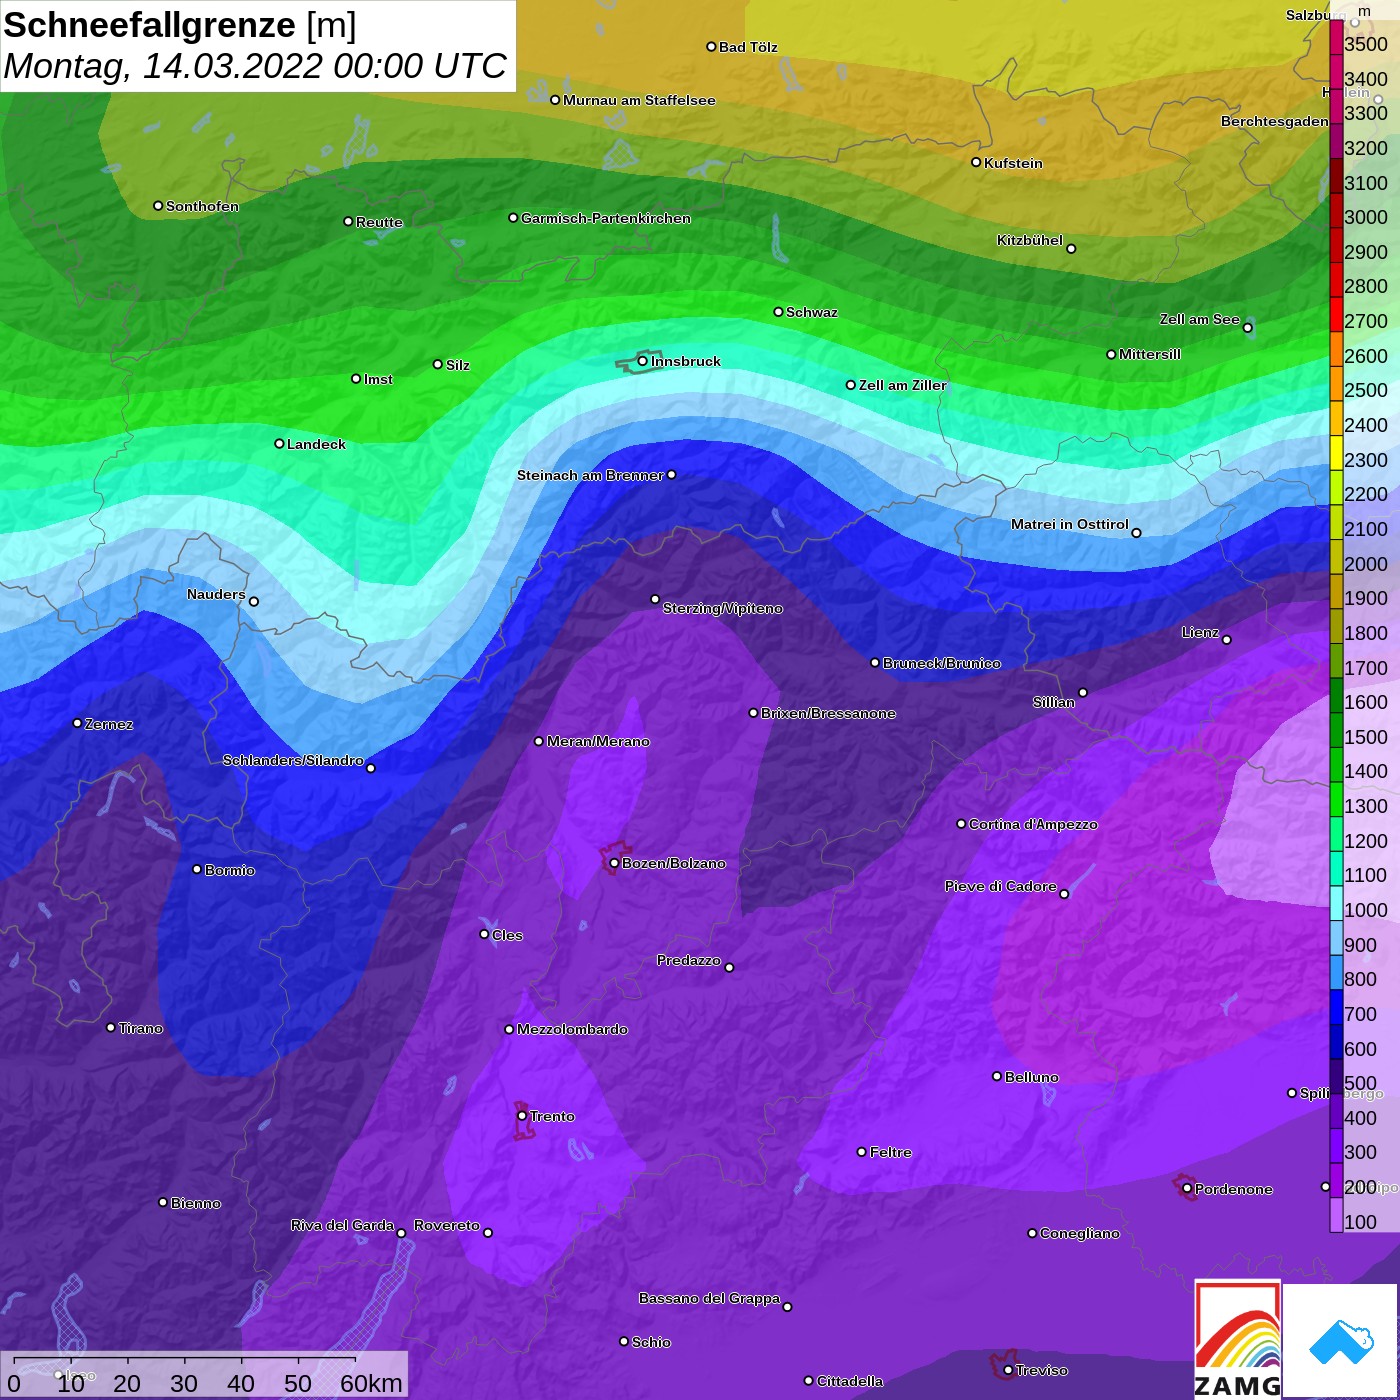Click the Trento city marker dot
1400x1400 pixels.
pos(522,1116)
